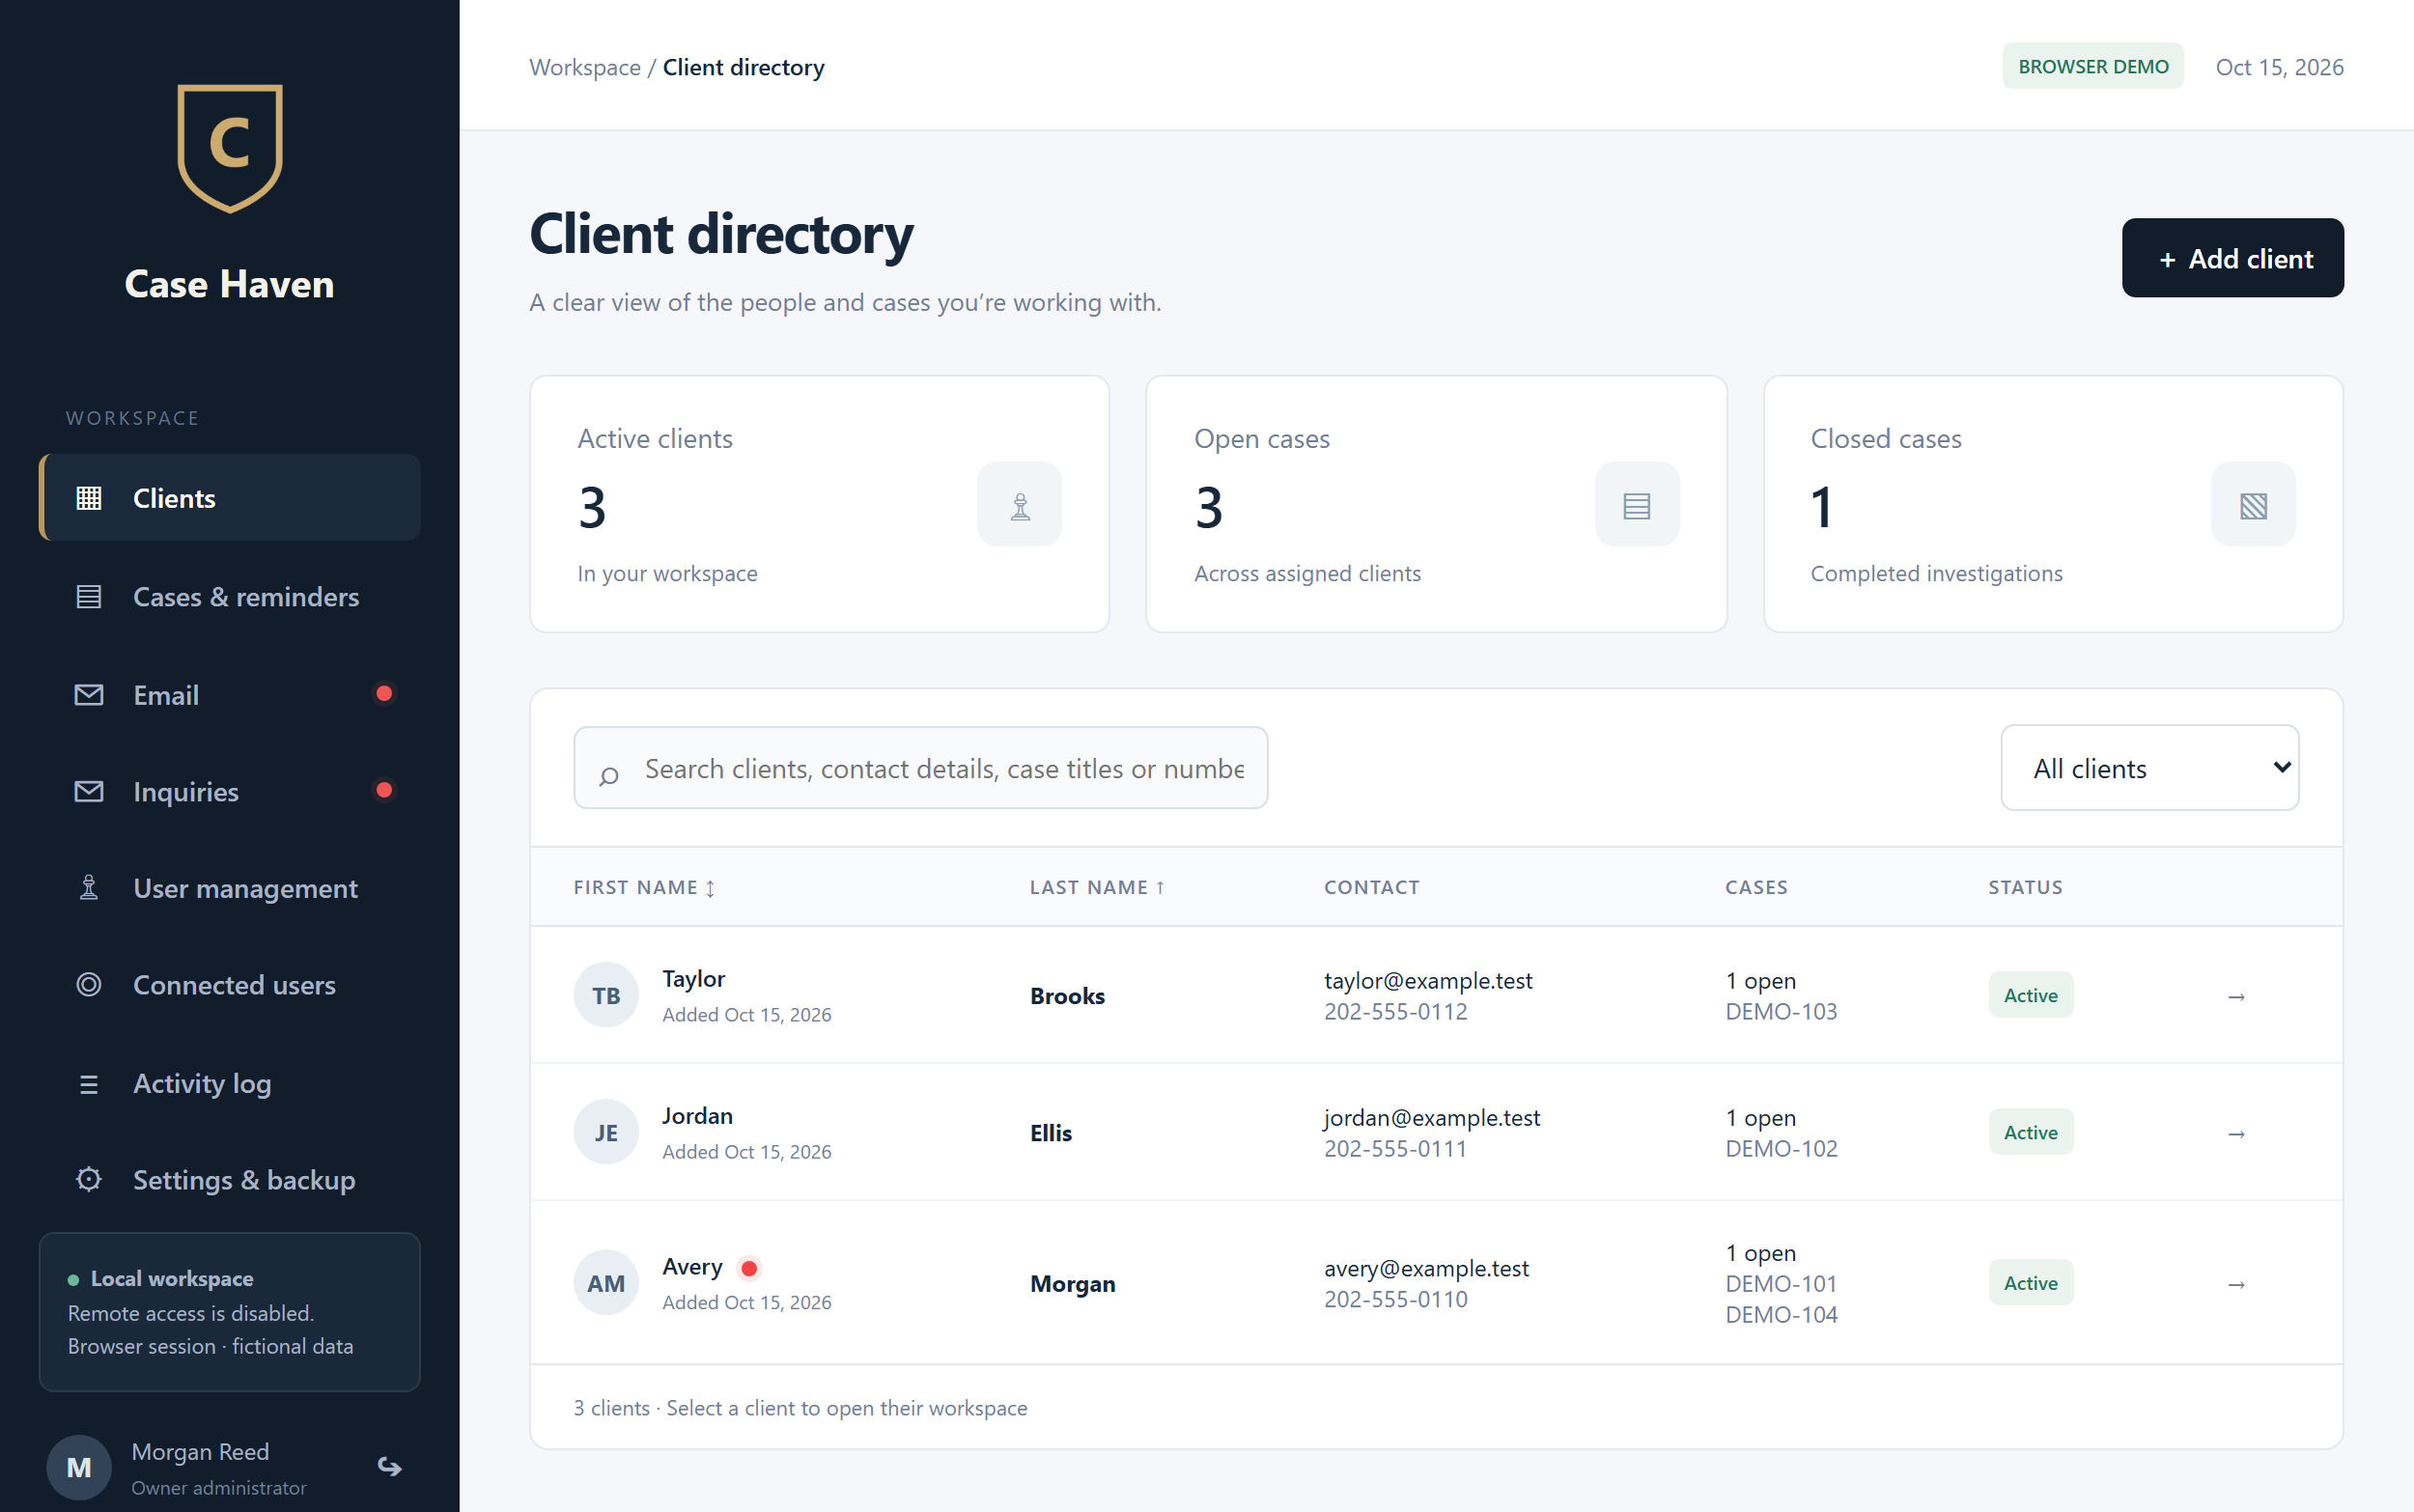Click jordan@example.test contact email
Screen dimensions: 2414x1512
point(1432,1117)
